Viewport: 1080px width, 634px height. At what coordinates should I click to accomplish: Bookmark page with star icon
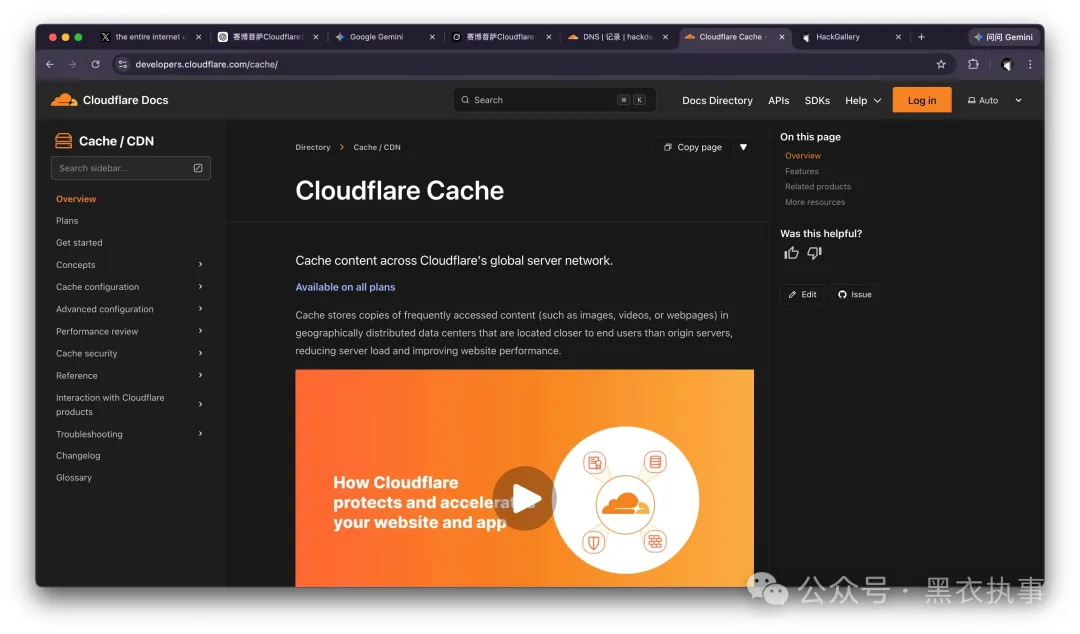tap(941, 64)
